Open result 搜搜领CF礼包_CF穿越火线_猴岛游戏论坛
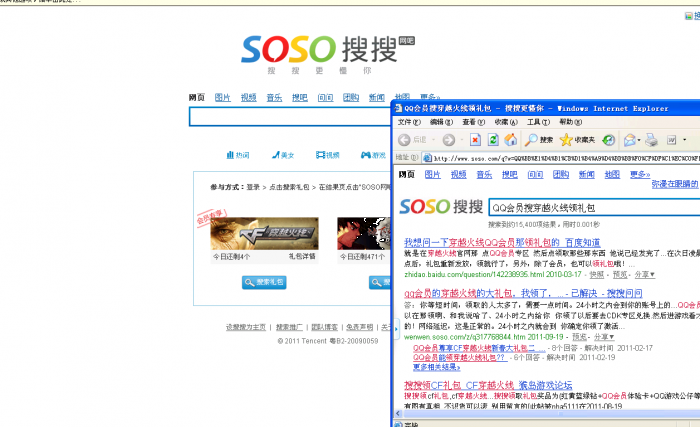This screenshot has width=700, height=427. [488, 385]
